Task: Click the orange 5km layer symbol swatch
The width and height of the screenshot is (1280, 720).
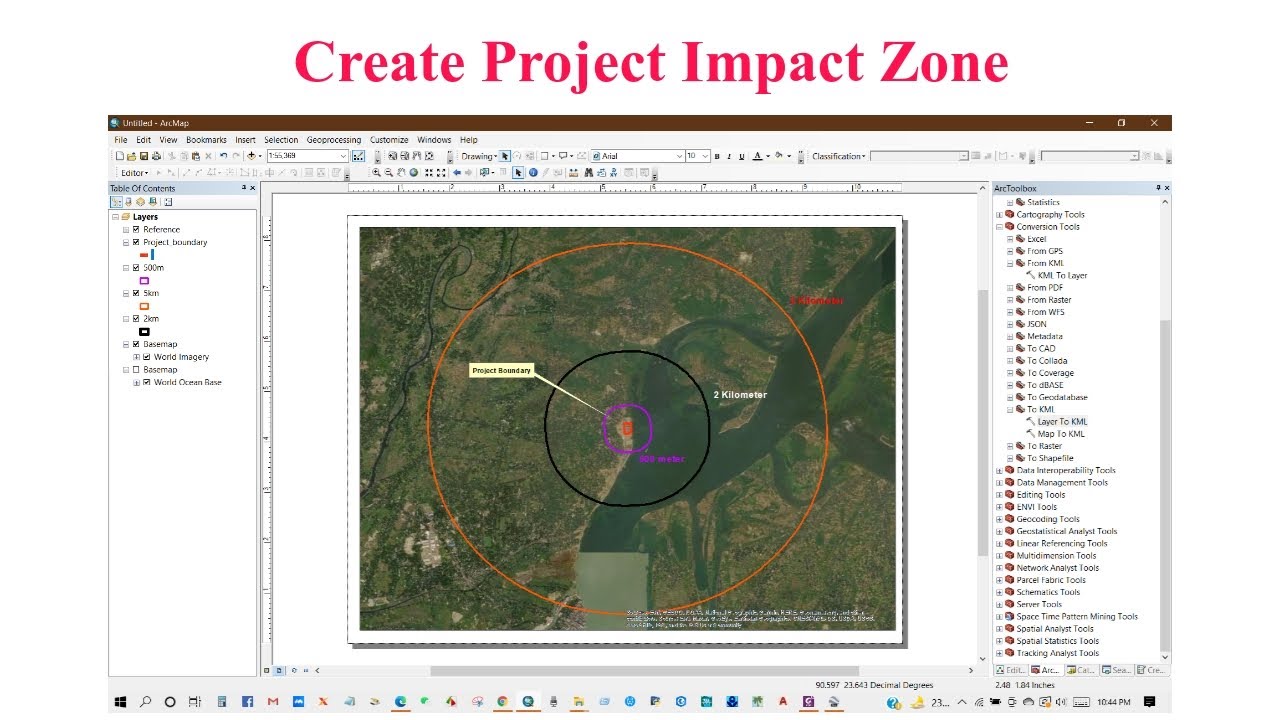Action: click(144, 306)
